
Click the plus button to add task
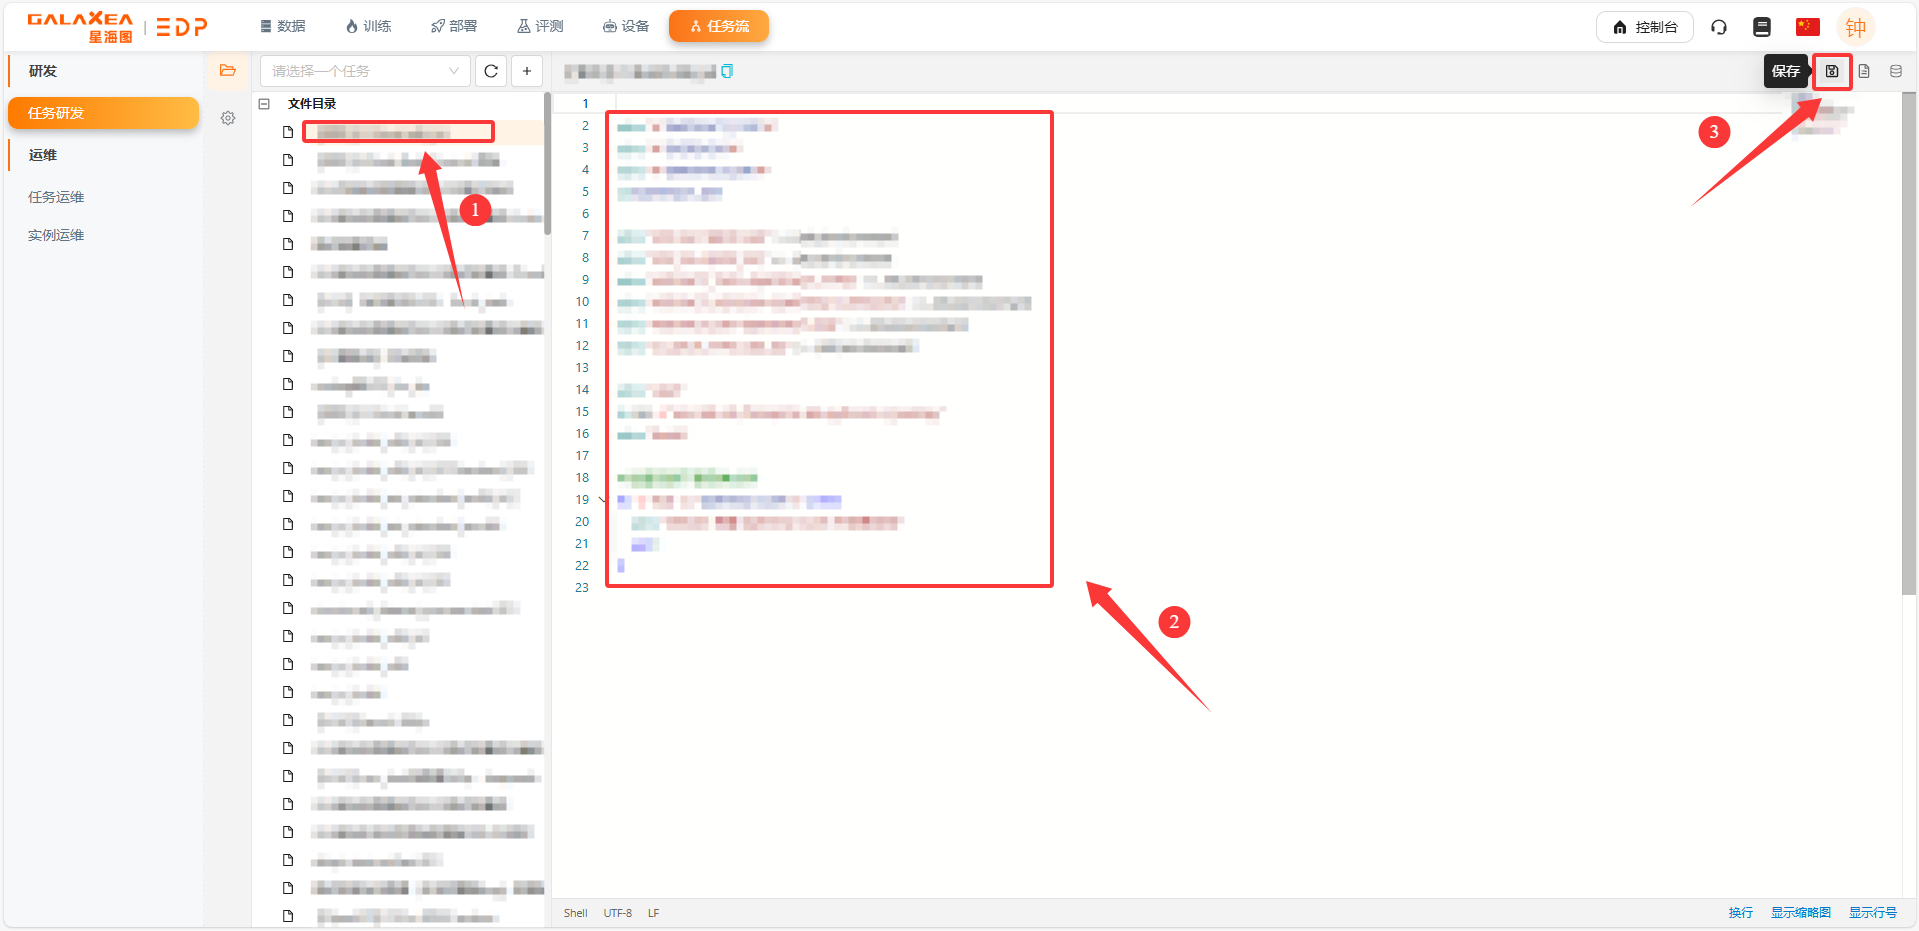[527, 71]
